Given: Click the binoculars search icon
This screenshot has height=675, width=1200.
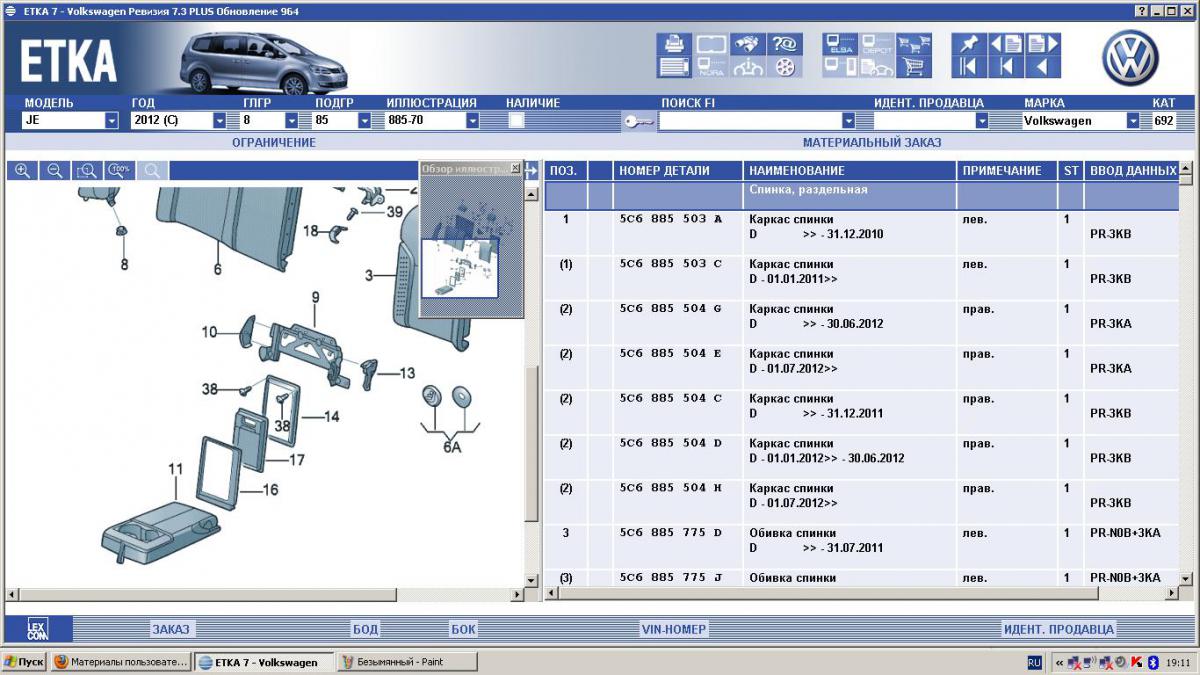Looking at the screenshot, I should (747, 44).
